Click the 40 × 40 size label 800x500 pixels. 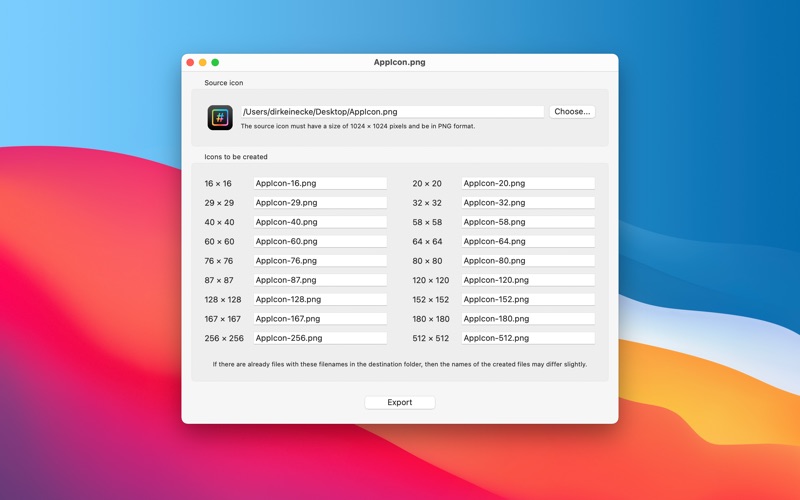tap(219, 222)
